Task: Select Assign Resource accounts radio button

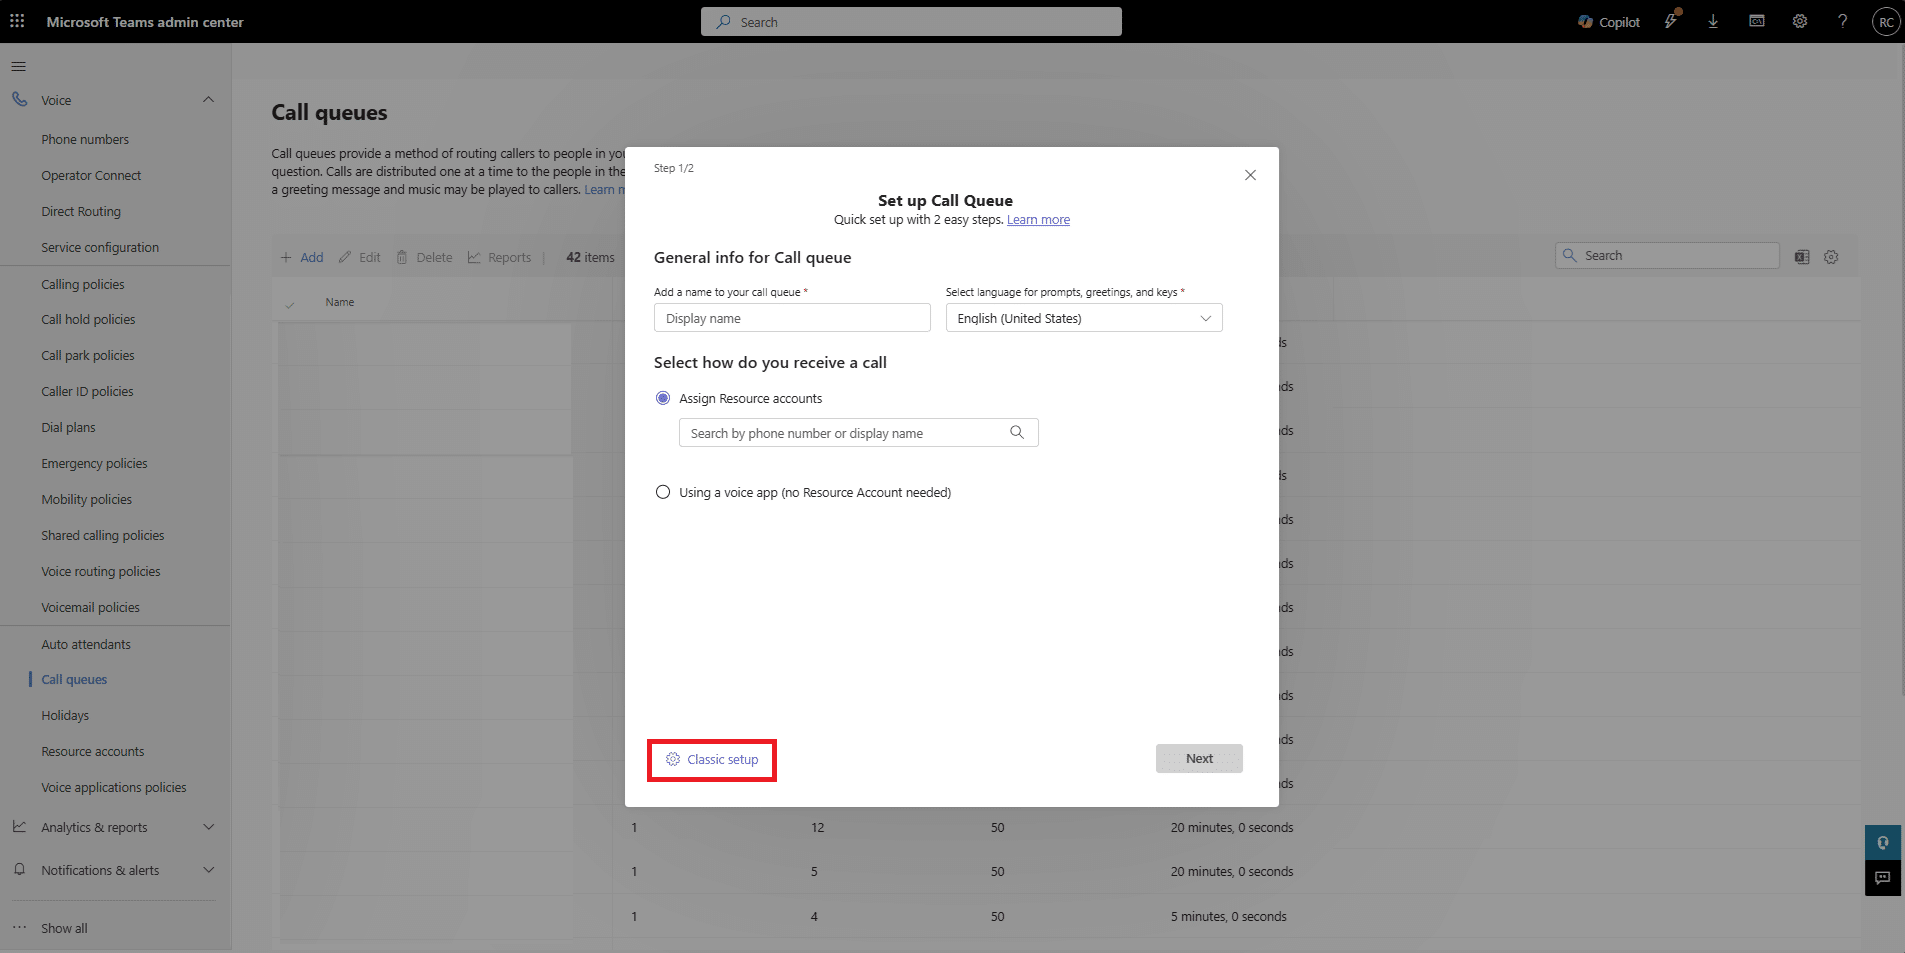Action: click(663, 398)
